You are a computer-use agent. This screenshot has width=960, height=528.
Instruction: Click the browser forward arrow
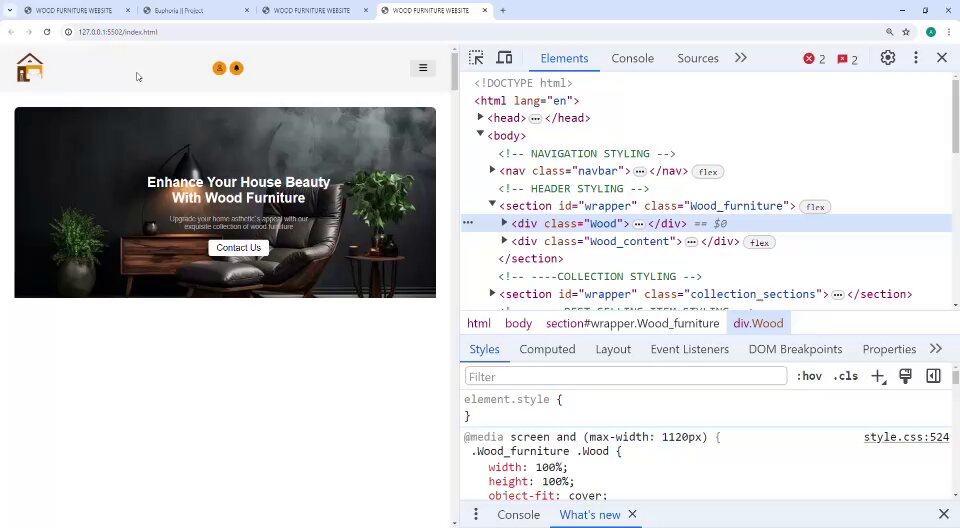coord(29,32)
